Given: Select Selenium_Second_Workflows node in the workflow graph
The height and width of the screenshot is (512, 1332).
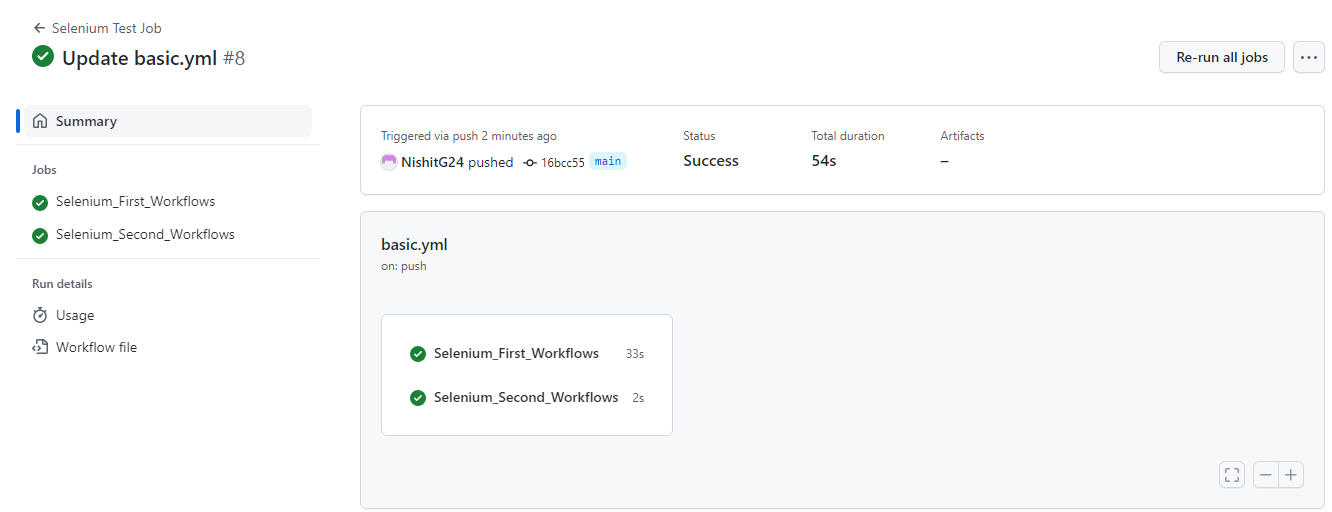Looking at the screenshot, I should (527, 398).
